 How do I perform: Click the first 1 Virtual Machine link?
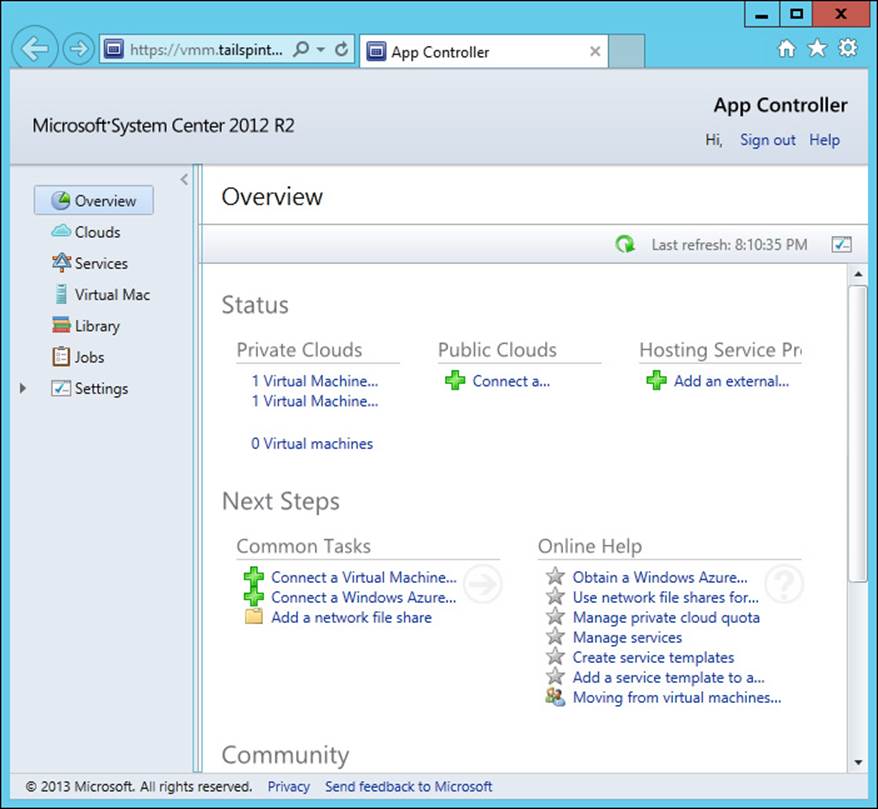point(315,381)
